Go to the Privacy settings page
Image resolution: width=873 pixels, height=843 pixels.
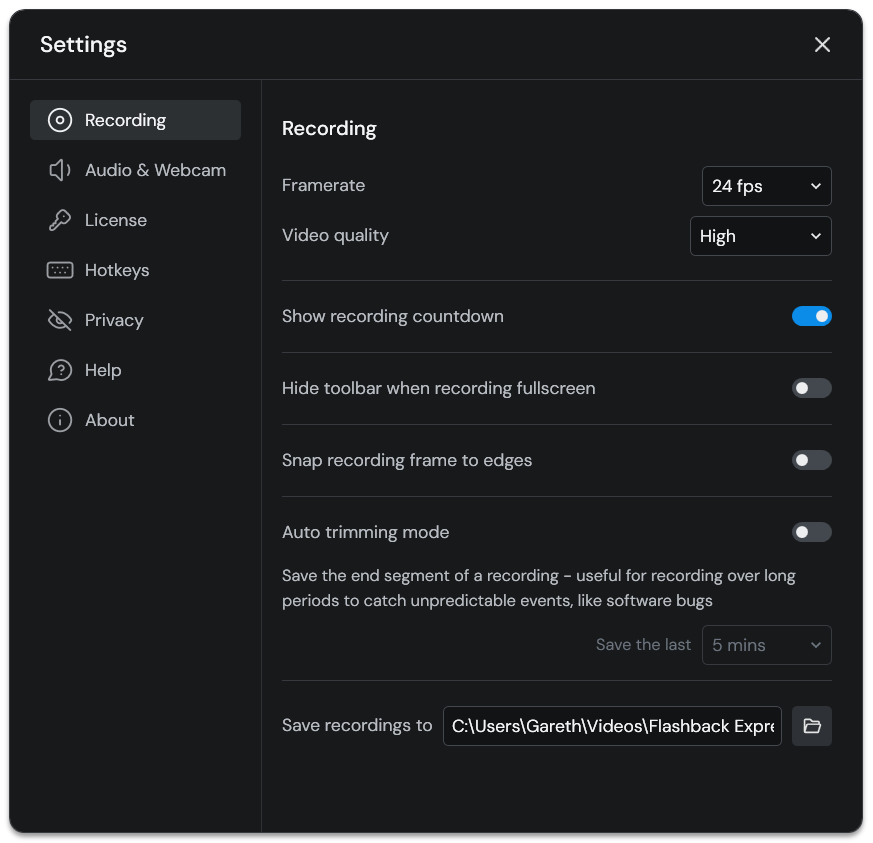point(114,320)
